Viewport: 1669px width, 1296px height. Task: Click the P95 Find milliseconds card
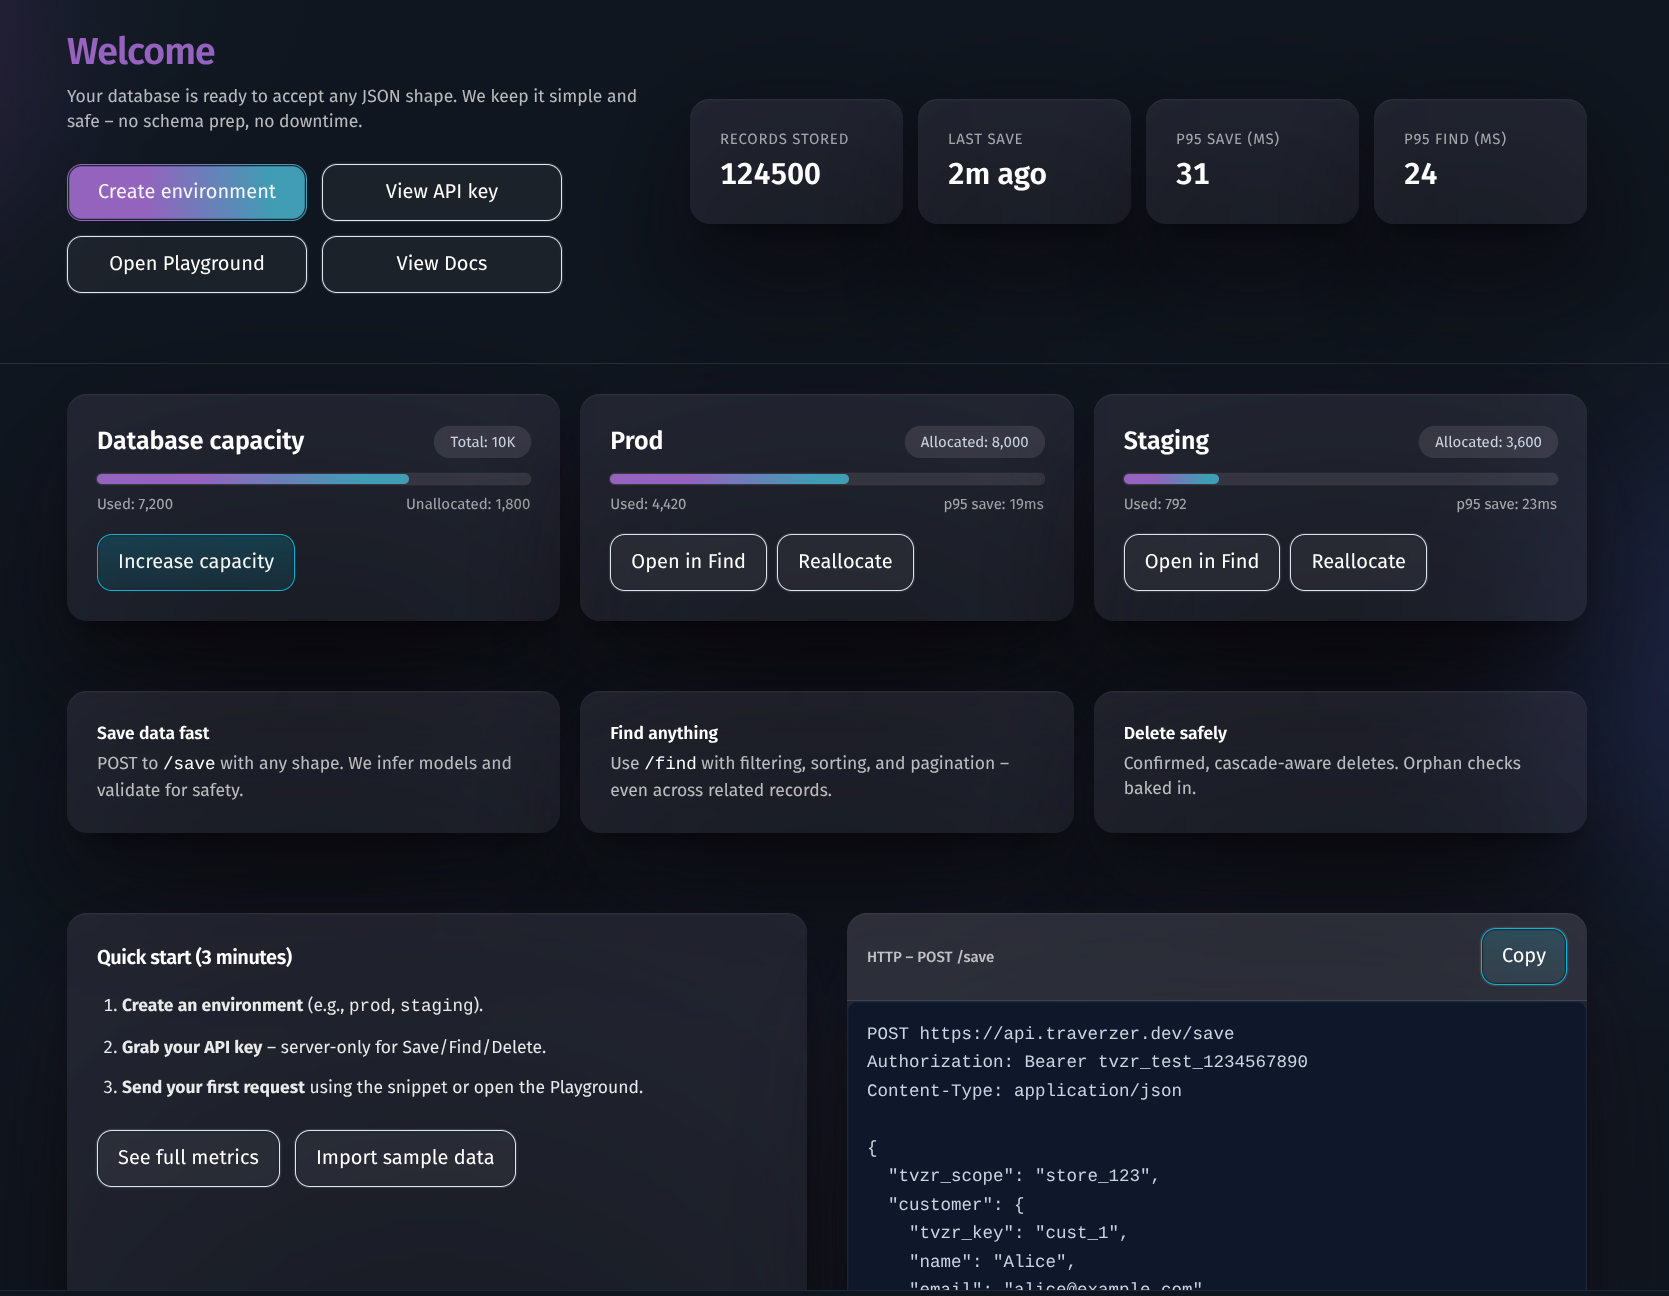click(1479, 160)
